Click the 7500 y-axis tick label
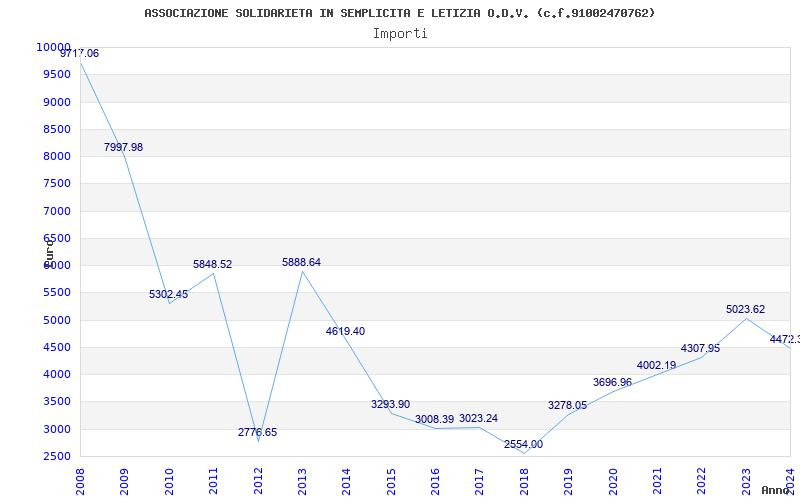This screenshot has width=800, height=500. click(57, 184)
